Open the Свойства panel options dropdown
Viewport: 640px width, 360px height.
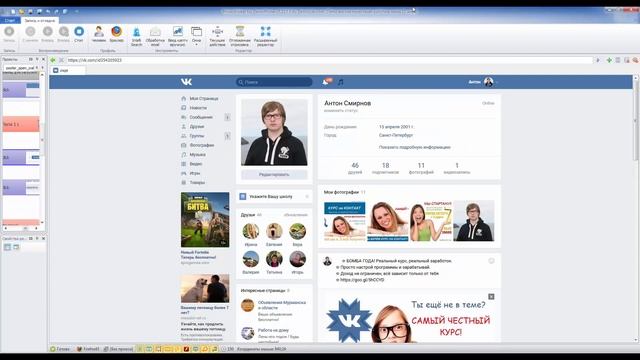point(31,238)
